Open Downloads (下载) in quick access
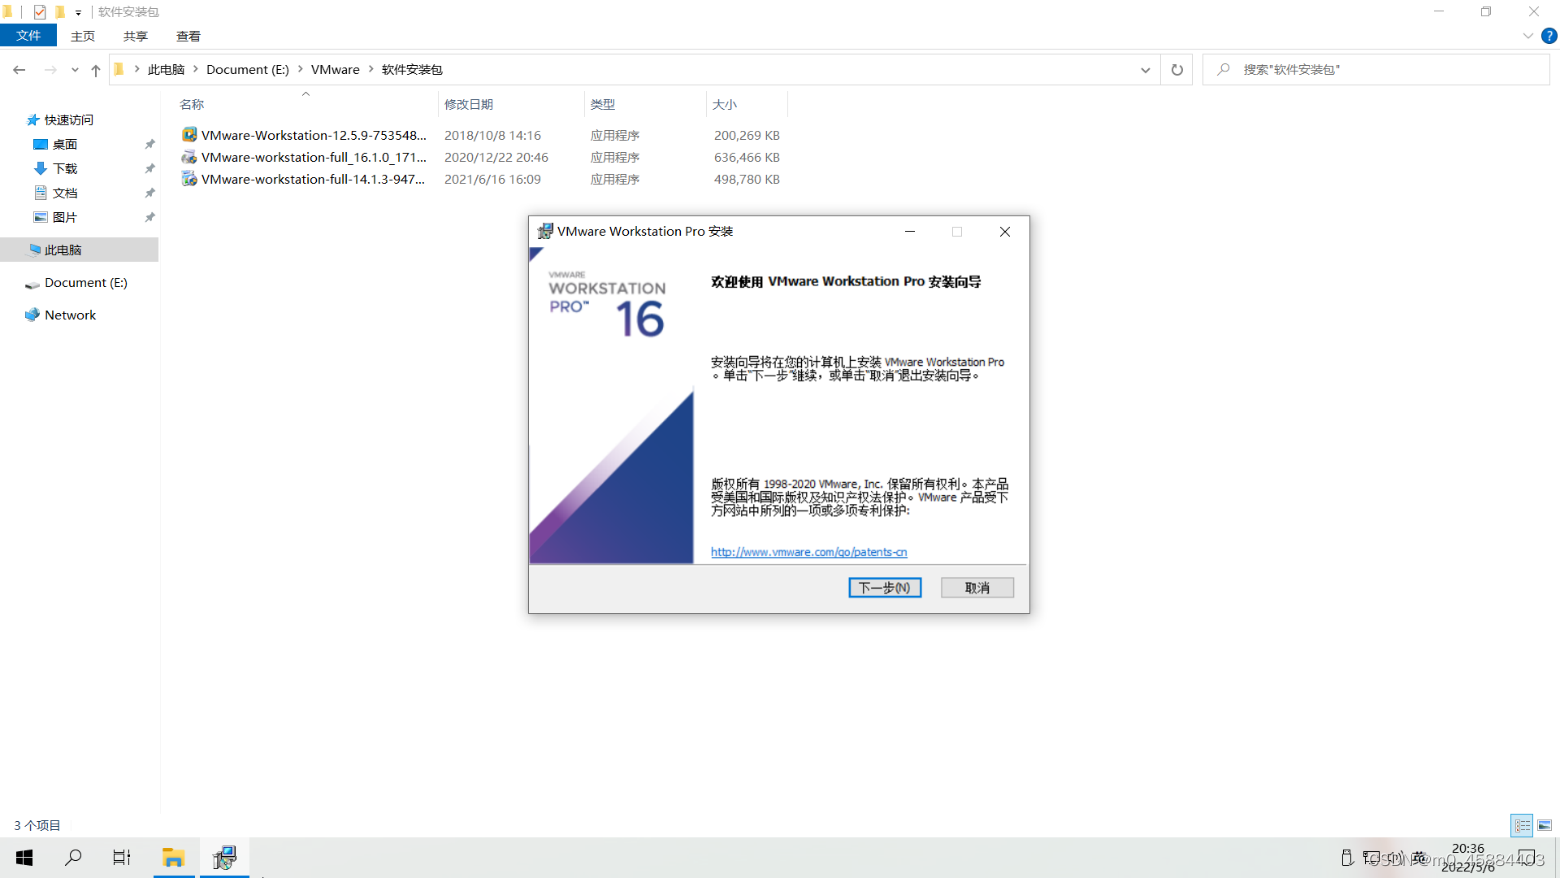This screenshot has height=878, width=1560. click(65, 169)
